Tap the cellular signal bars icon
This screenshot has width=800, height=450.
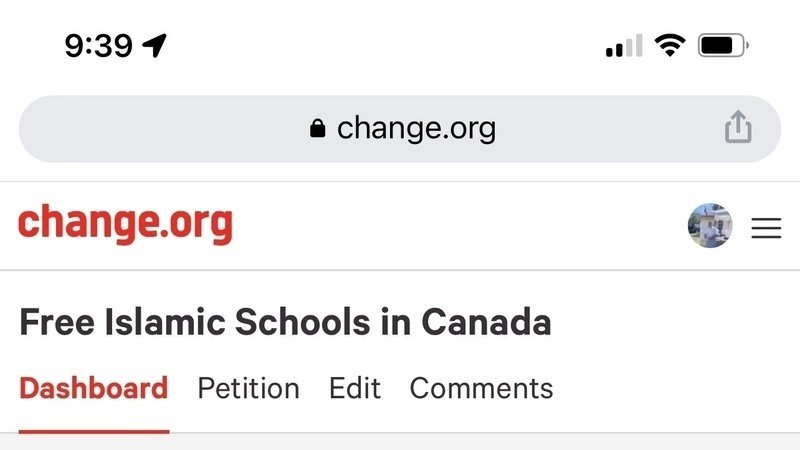pos(624,46)
